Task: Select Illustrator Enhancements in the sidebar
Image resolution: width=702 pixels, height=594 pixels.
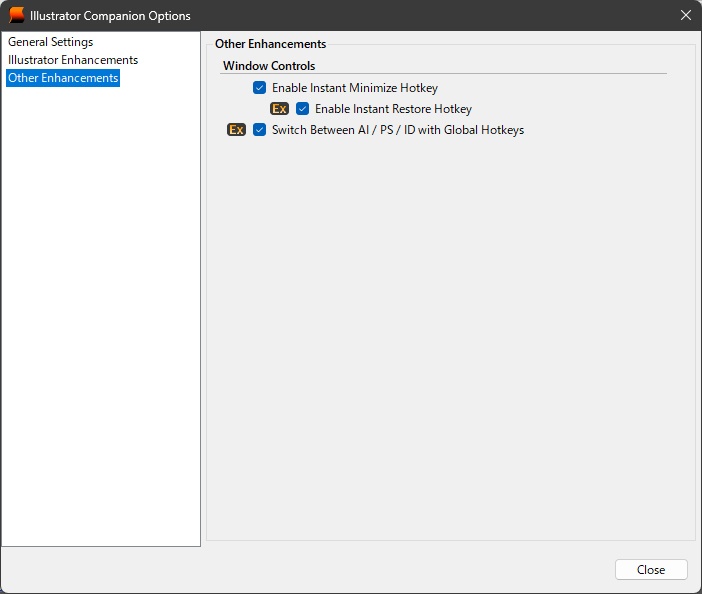Action: pos(73,60)
